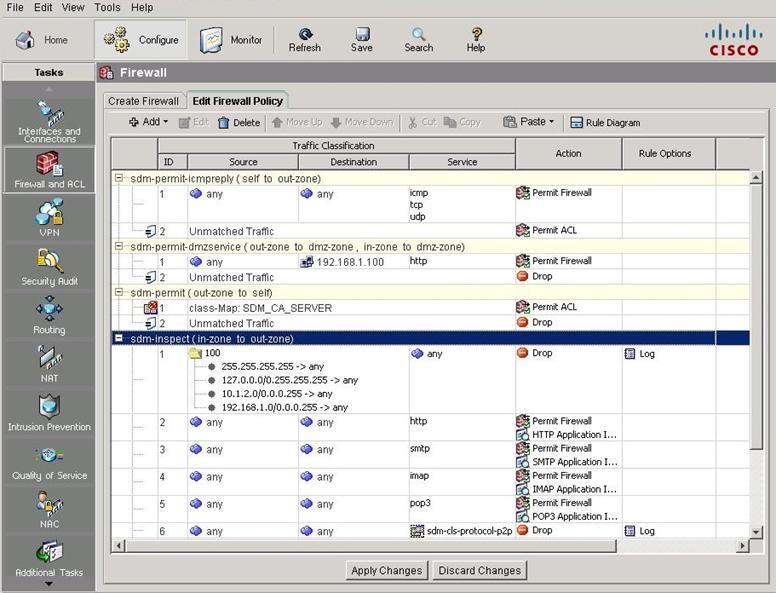Open the File menu
This screenshot has width=776, height=593.
tap(15, 7)
